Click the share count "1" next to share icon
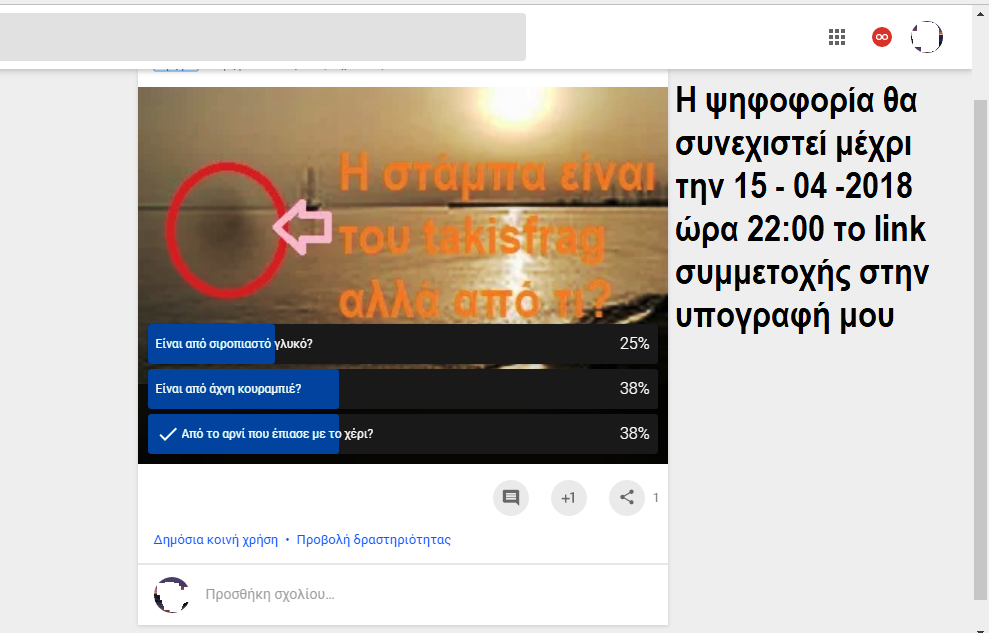This screenshot has height=633, width=989. tap(656, 498)
